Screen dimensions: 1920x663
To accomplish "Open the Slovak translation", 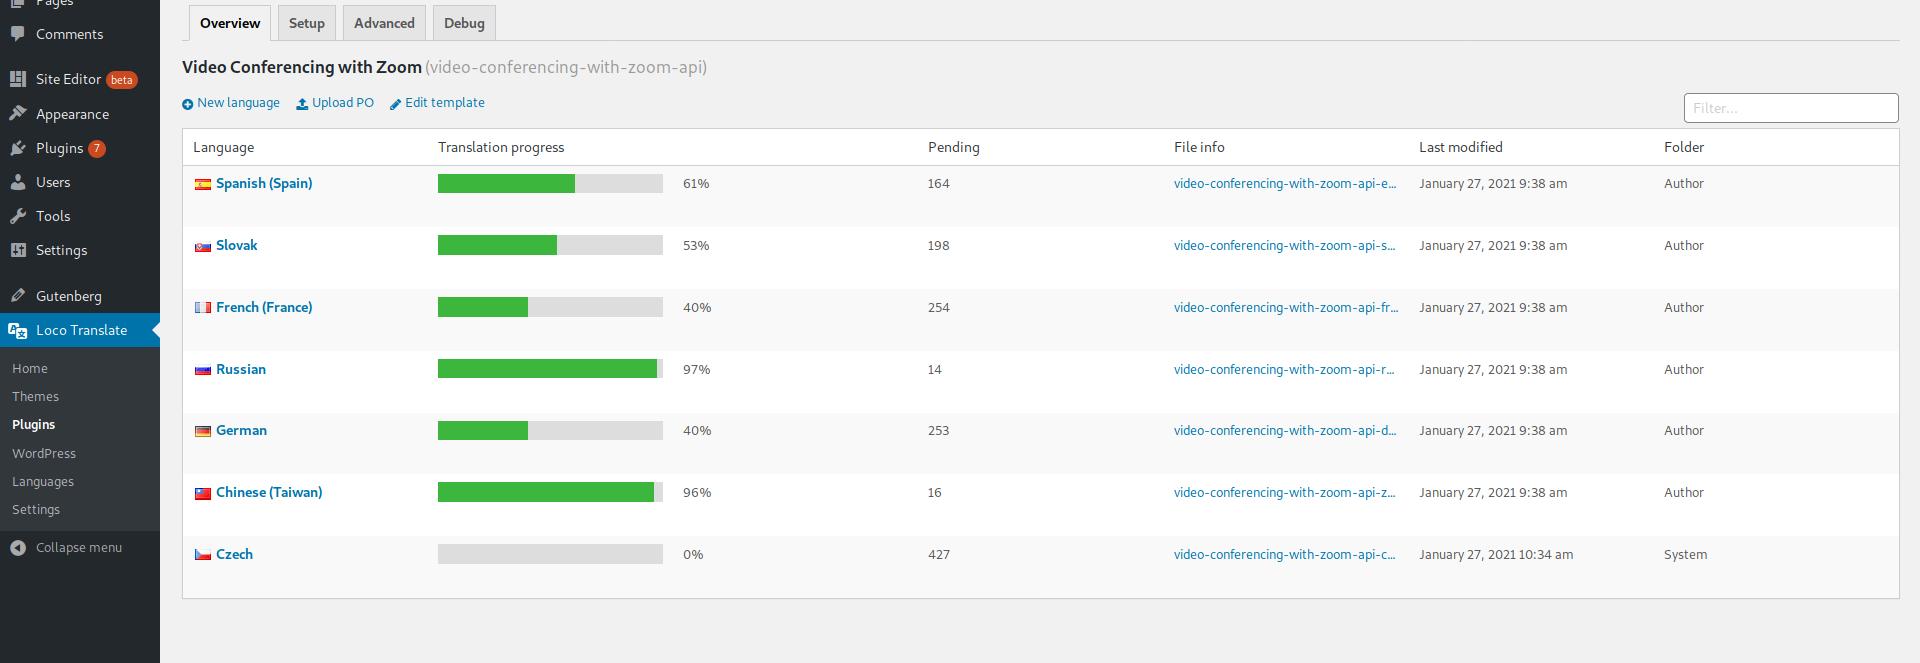I will 237,246.
